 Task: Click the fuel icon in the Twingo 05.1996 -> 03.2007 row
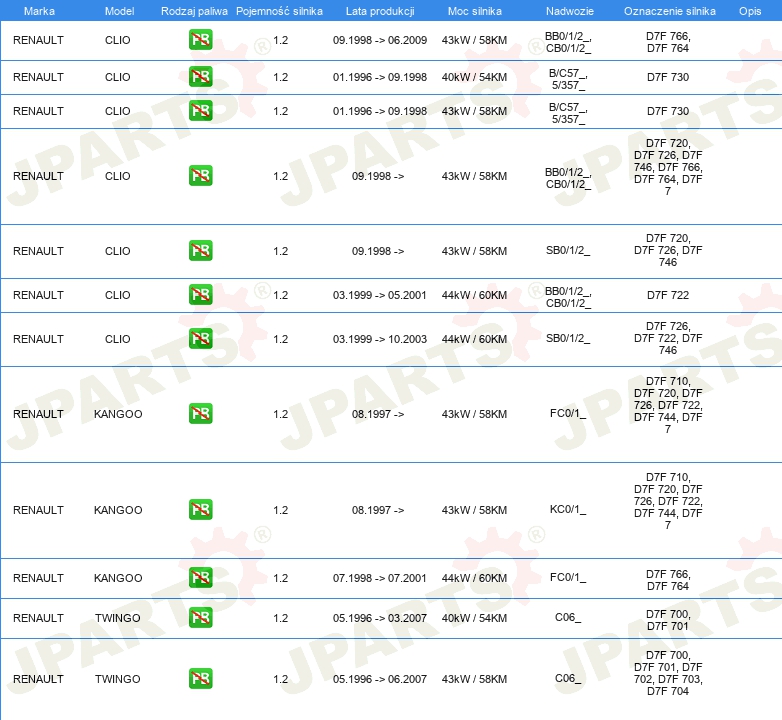pyautogui.click(x=200, y=618)
